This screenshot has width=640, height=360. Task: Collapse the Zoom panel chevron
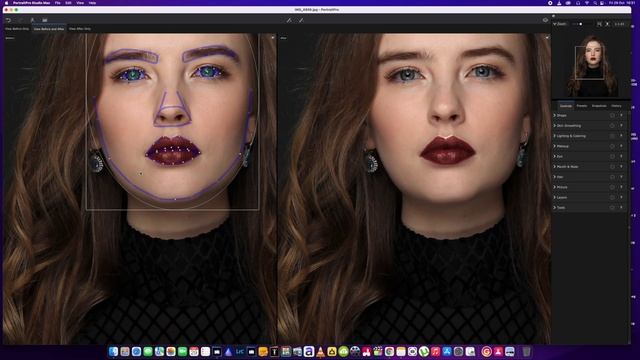[x=555, y=24]
